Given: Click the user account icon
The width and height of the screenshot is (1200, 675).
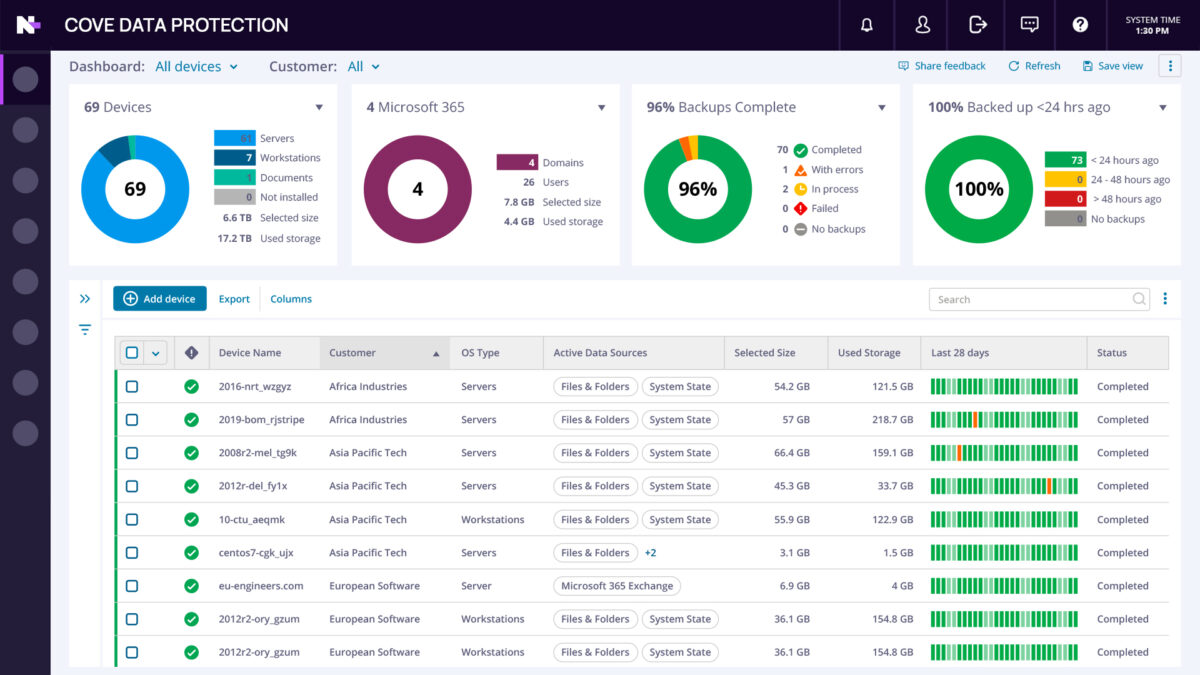Looking at the screenshot, I should point(922,25).
